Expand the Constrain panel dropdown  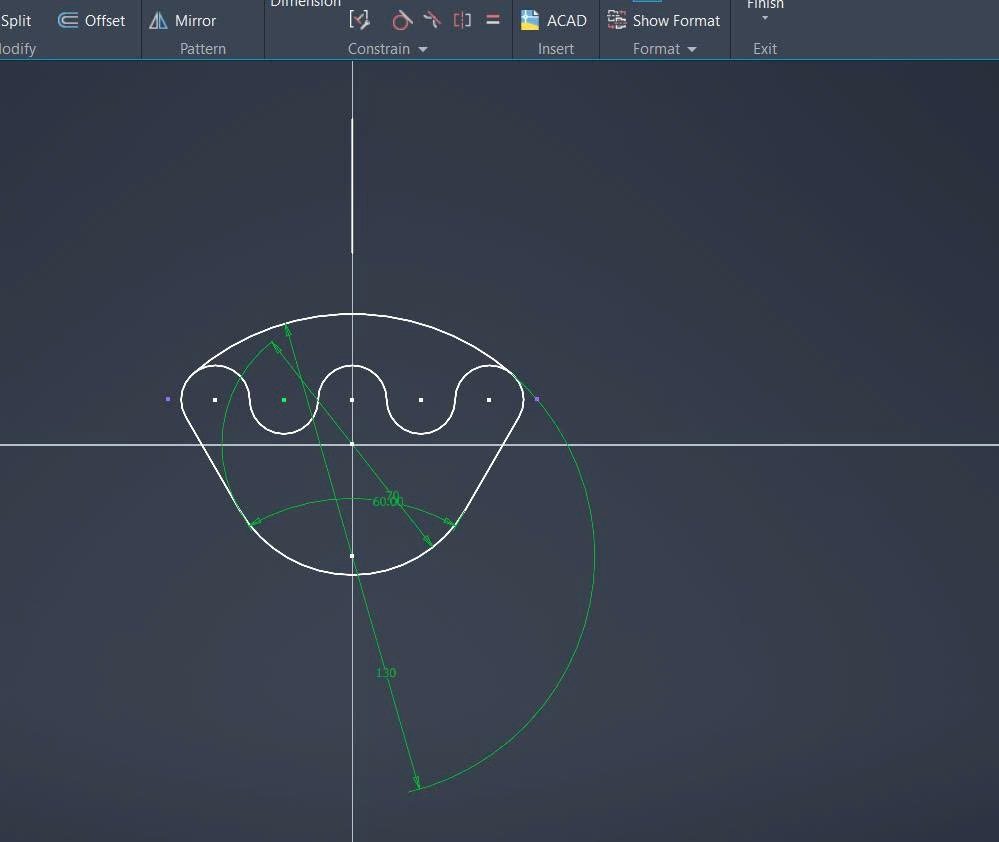423,49
